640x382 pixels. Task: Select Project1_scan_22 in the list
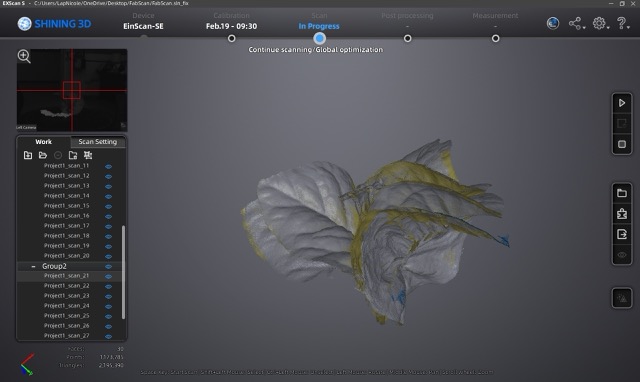(x=67, y=286)
